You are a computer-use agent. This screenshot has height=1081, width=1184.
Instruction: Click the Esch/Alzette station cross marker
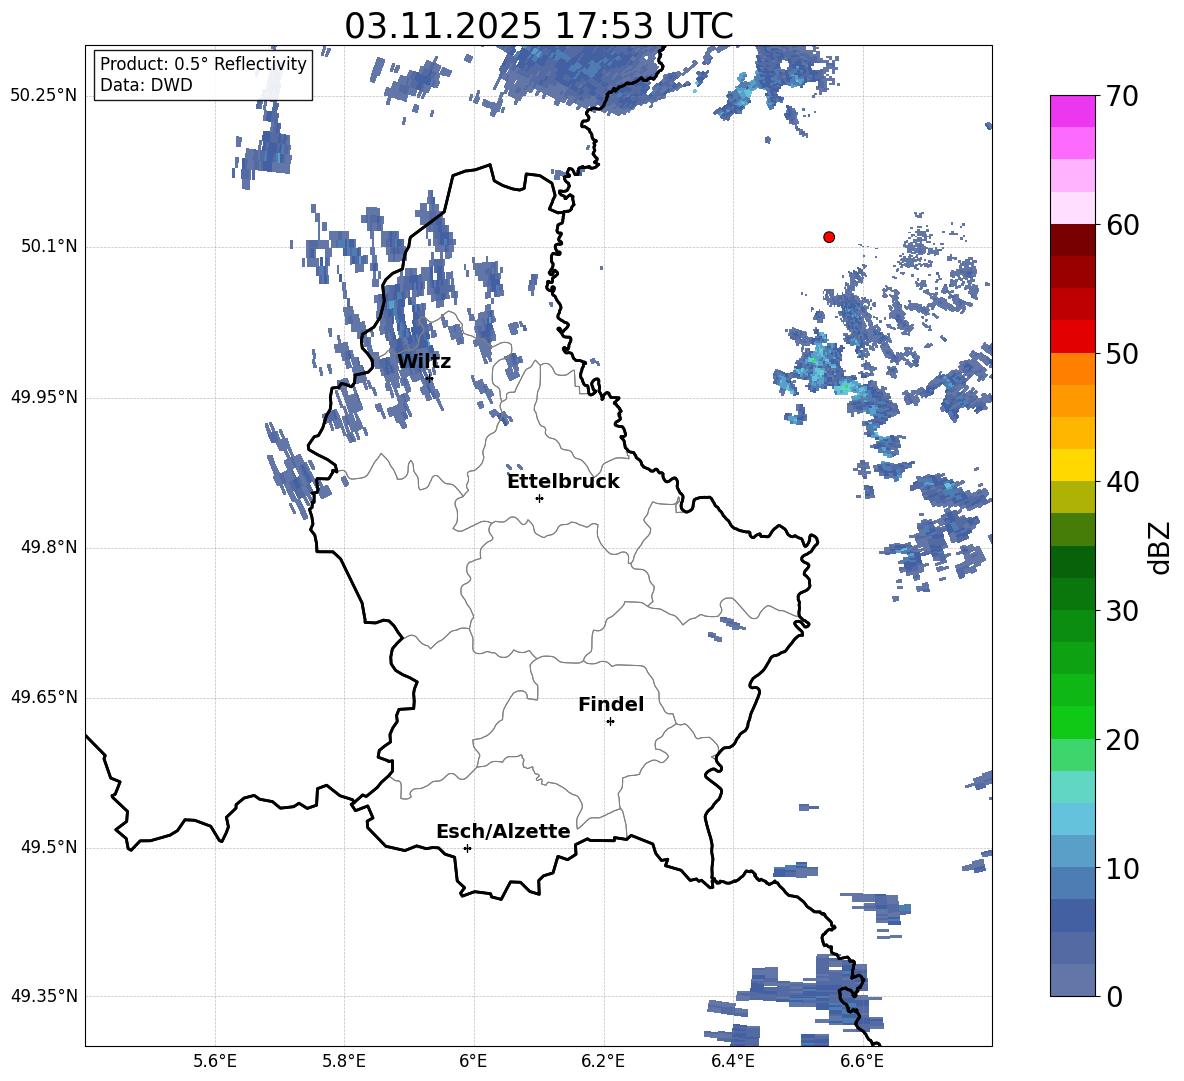(467, 848)
